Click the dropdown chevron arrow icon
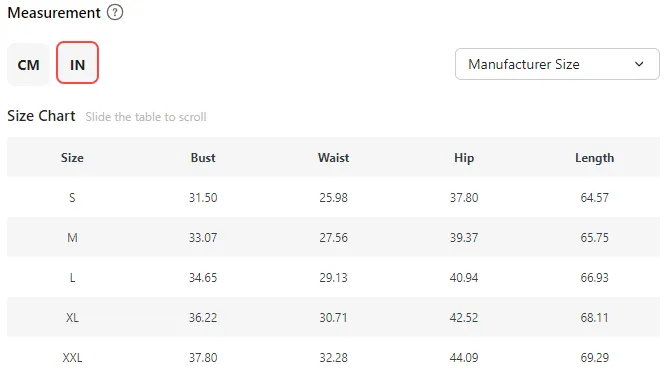This screenshot has width=664, height=381. (x=639, y=64)
